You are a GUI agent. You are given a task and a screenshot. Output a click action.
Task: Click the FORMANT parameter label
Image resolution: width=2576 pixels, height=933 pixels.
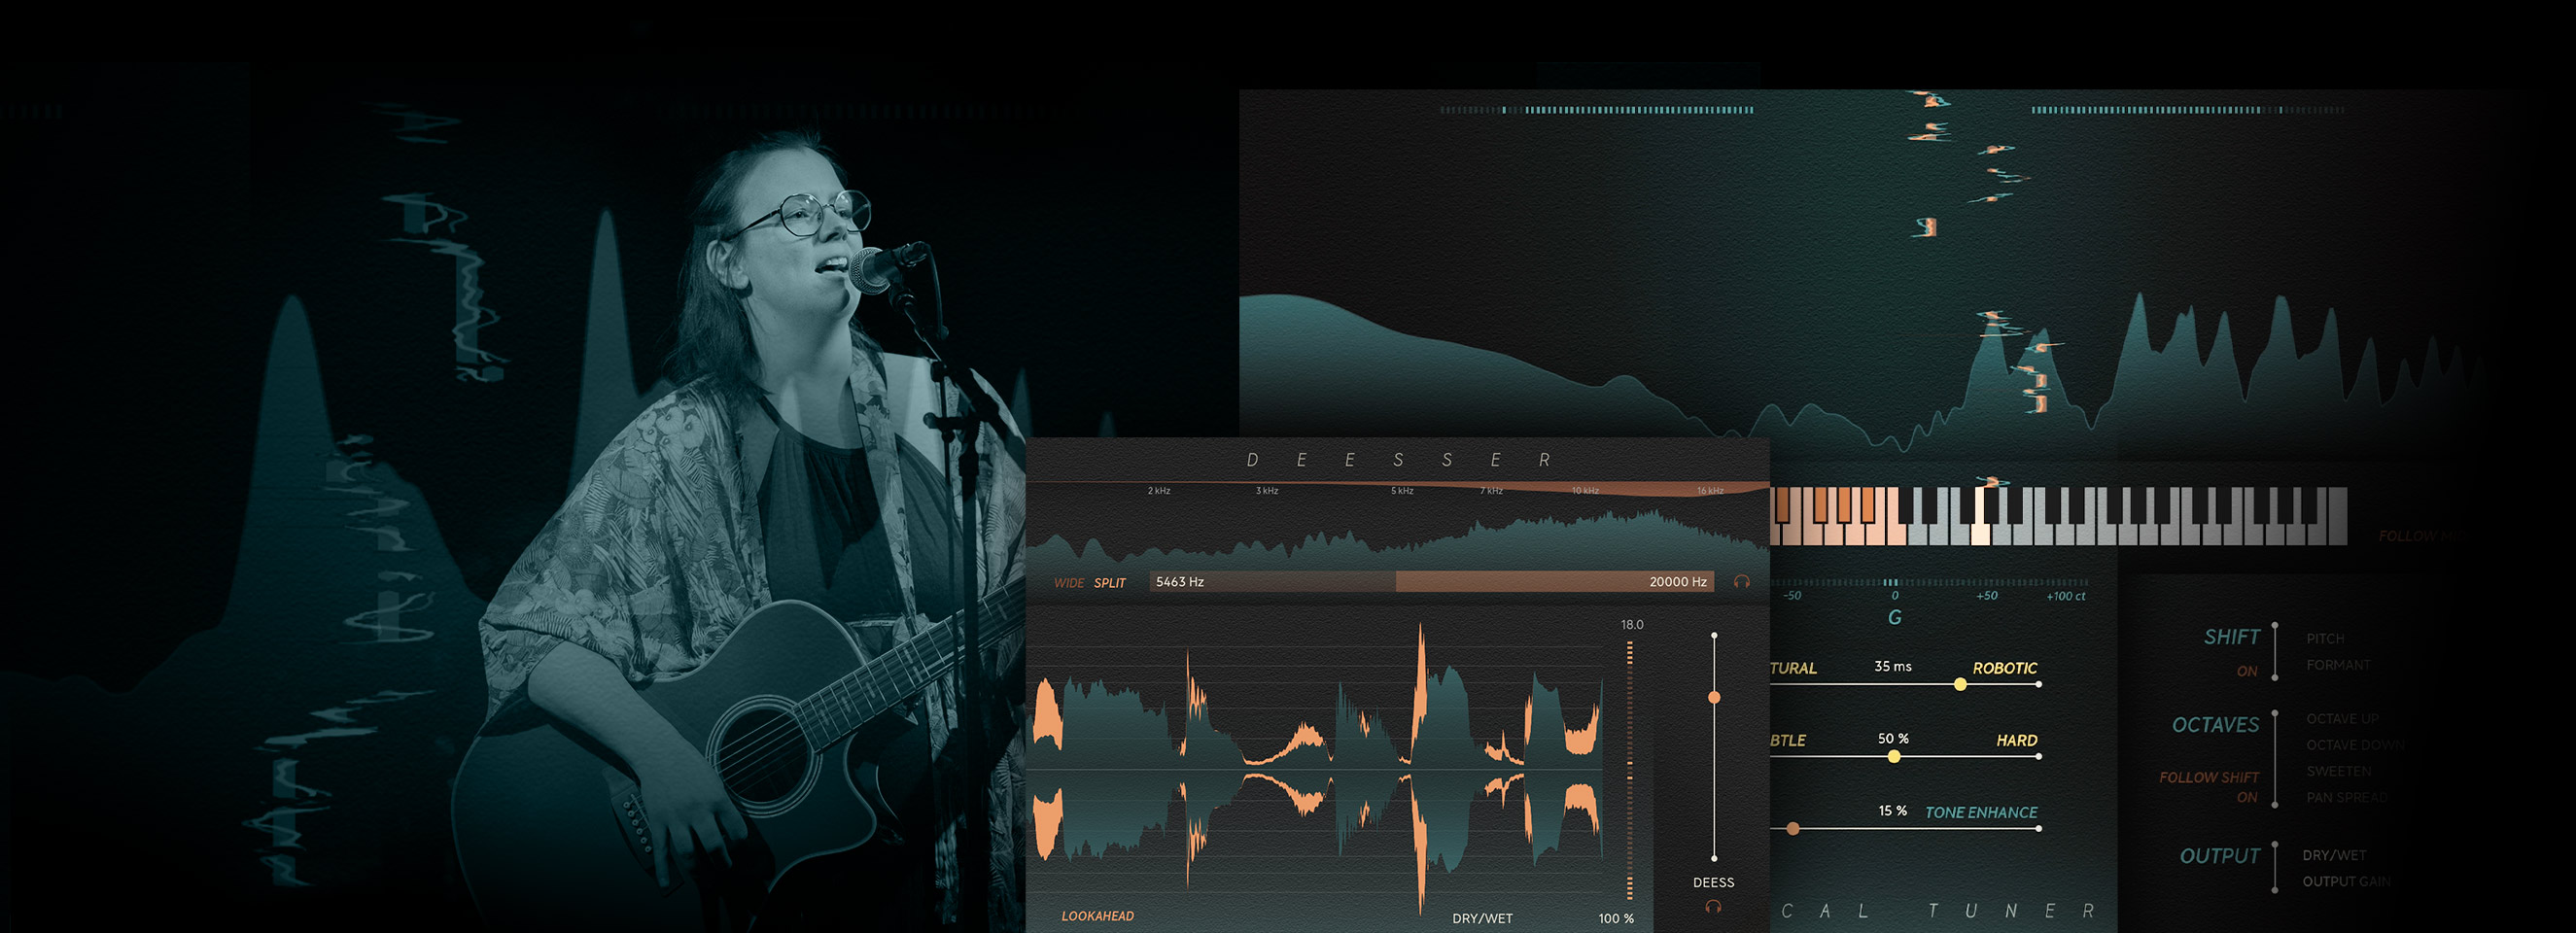(2338, 665)
